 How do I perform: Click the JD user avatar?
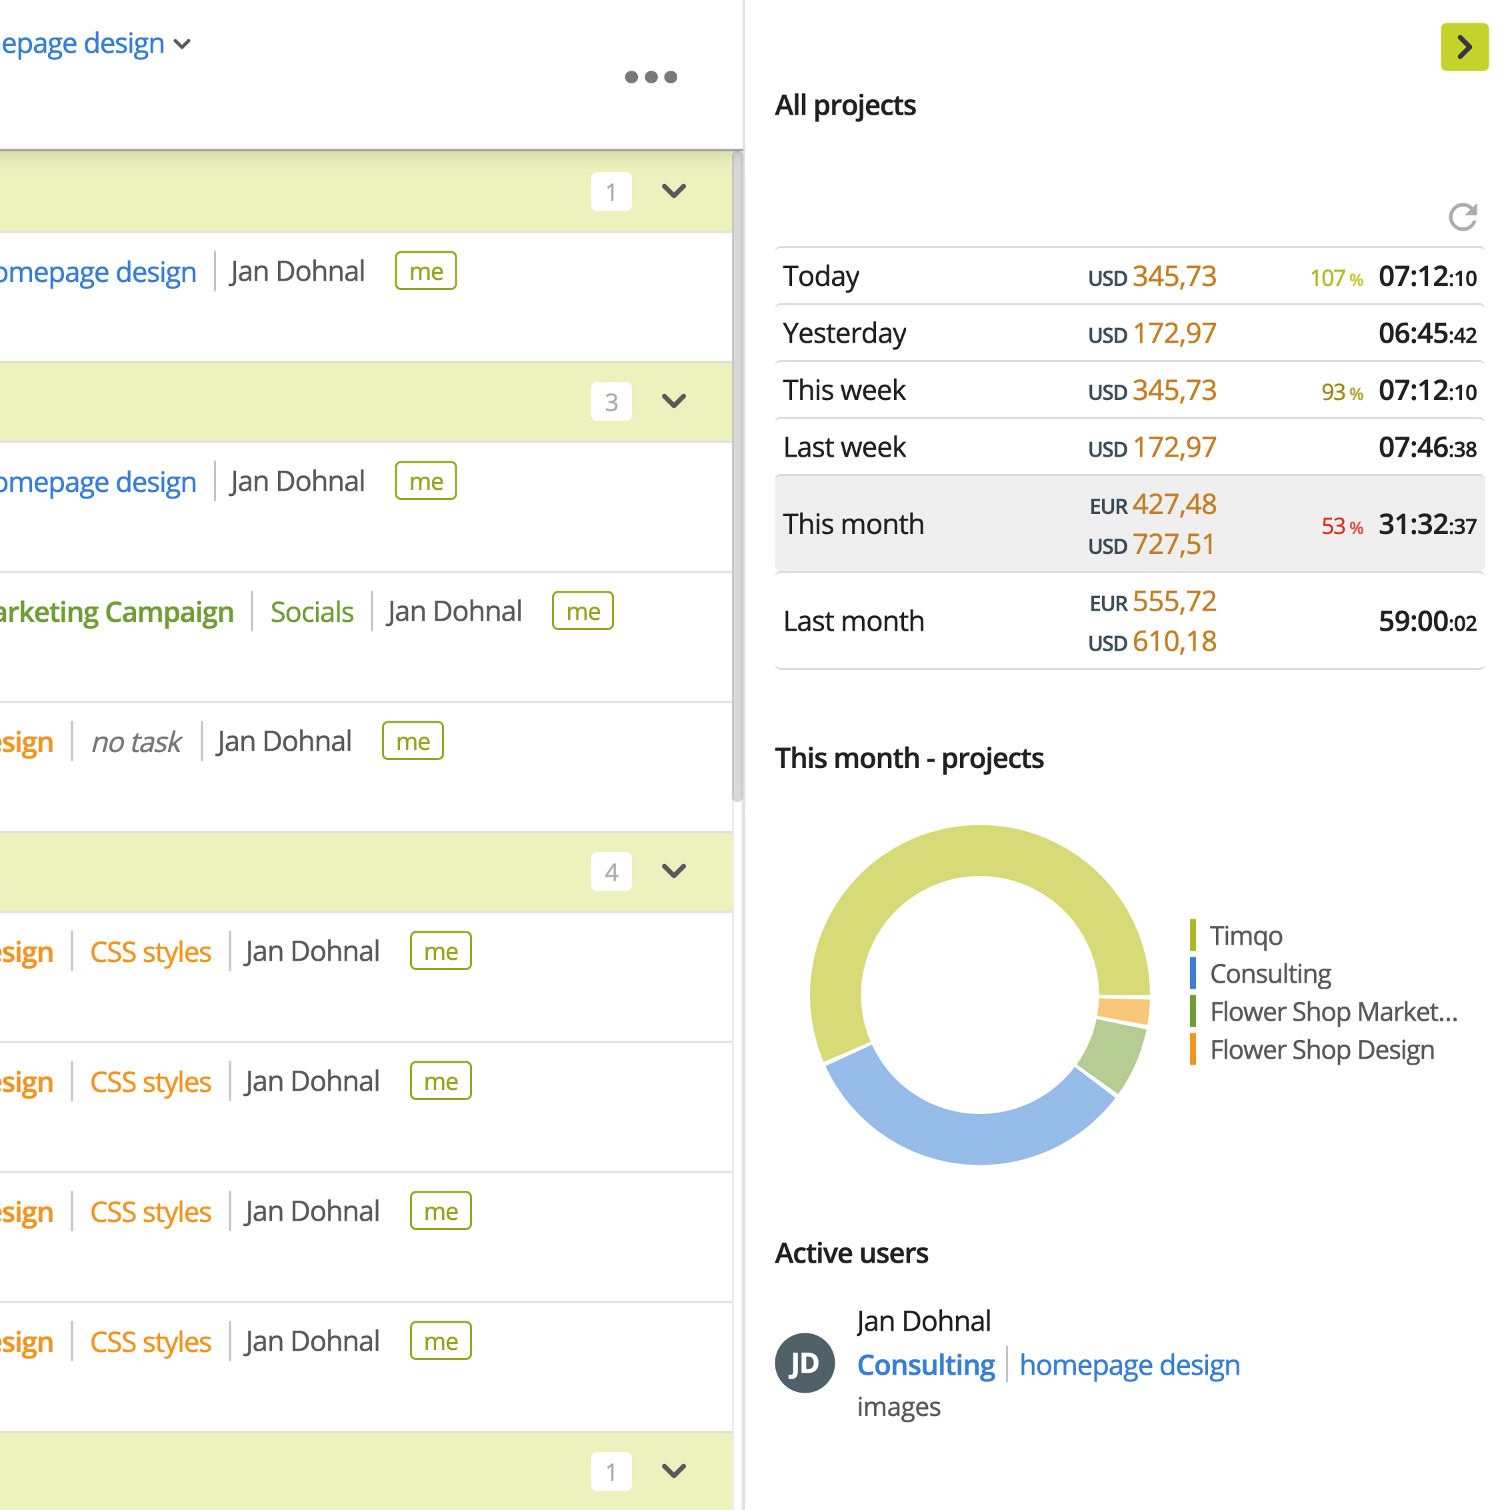tap(805, 1363)
